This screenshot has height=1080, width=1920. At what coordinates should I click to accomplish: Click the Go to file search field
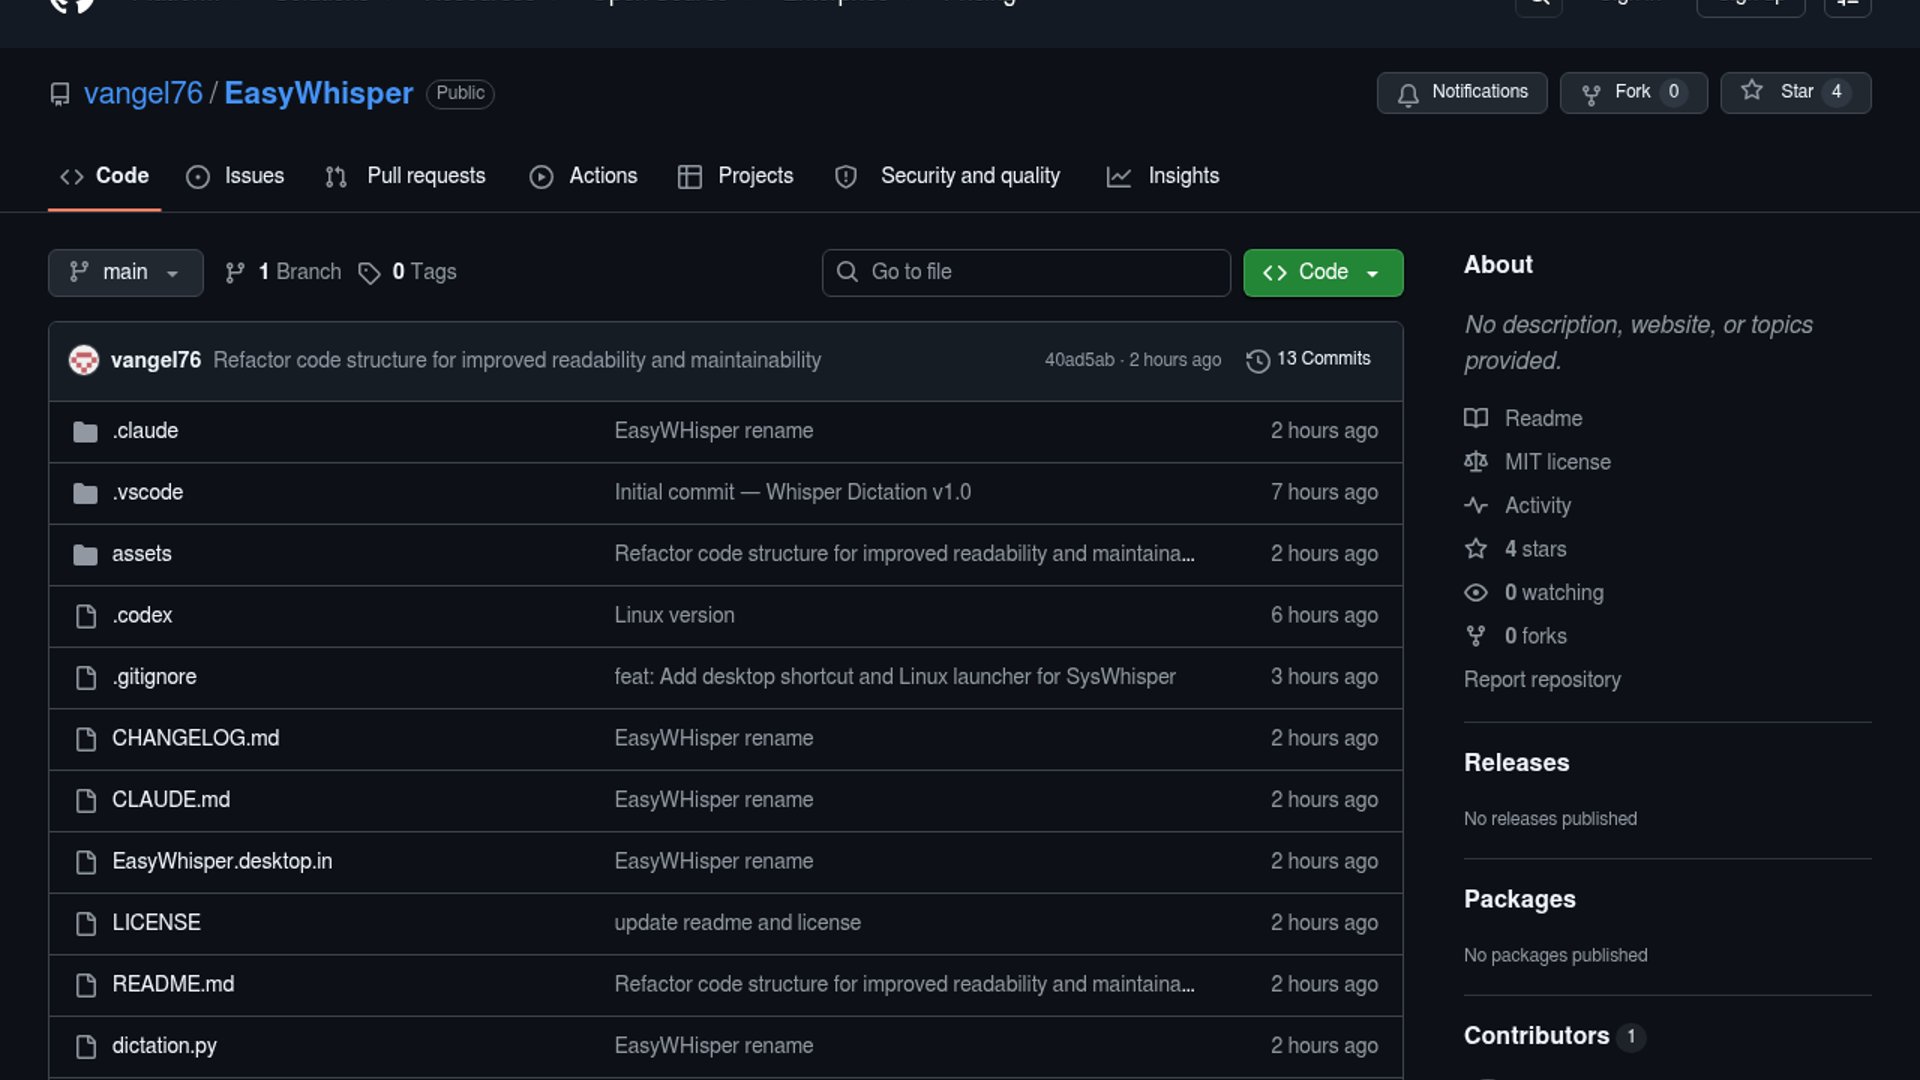tap(1025, 272)
